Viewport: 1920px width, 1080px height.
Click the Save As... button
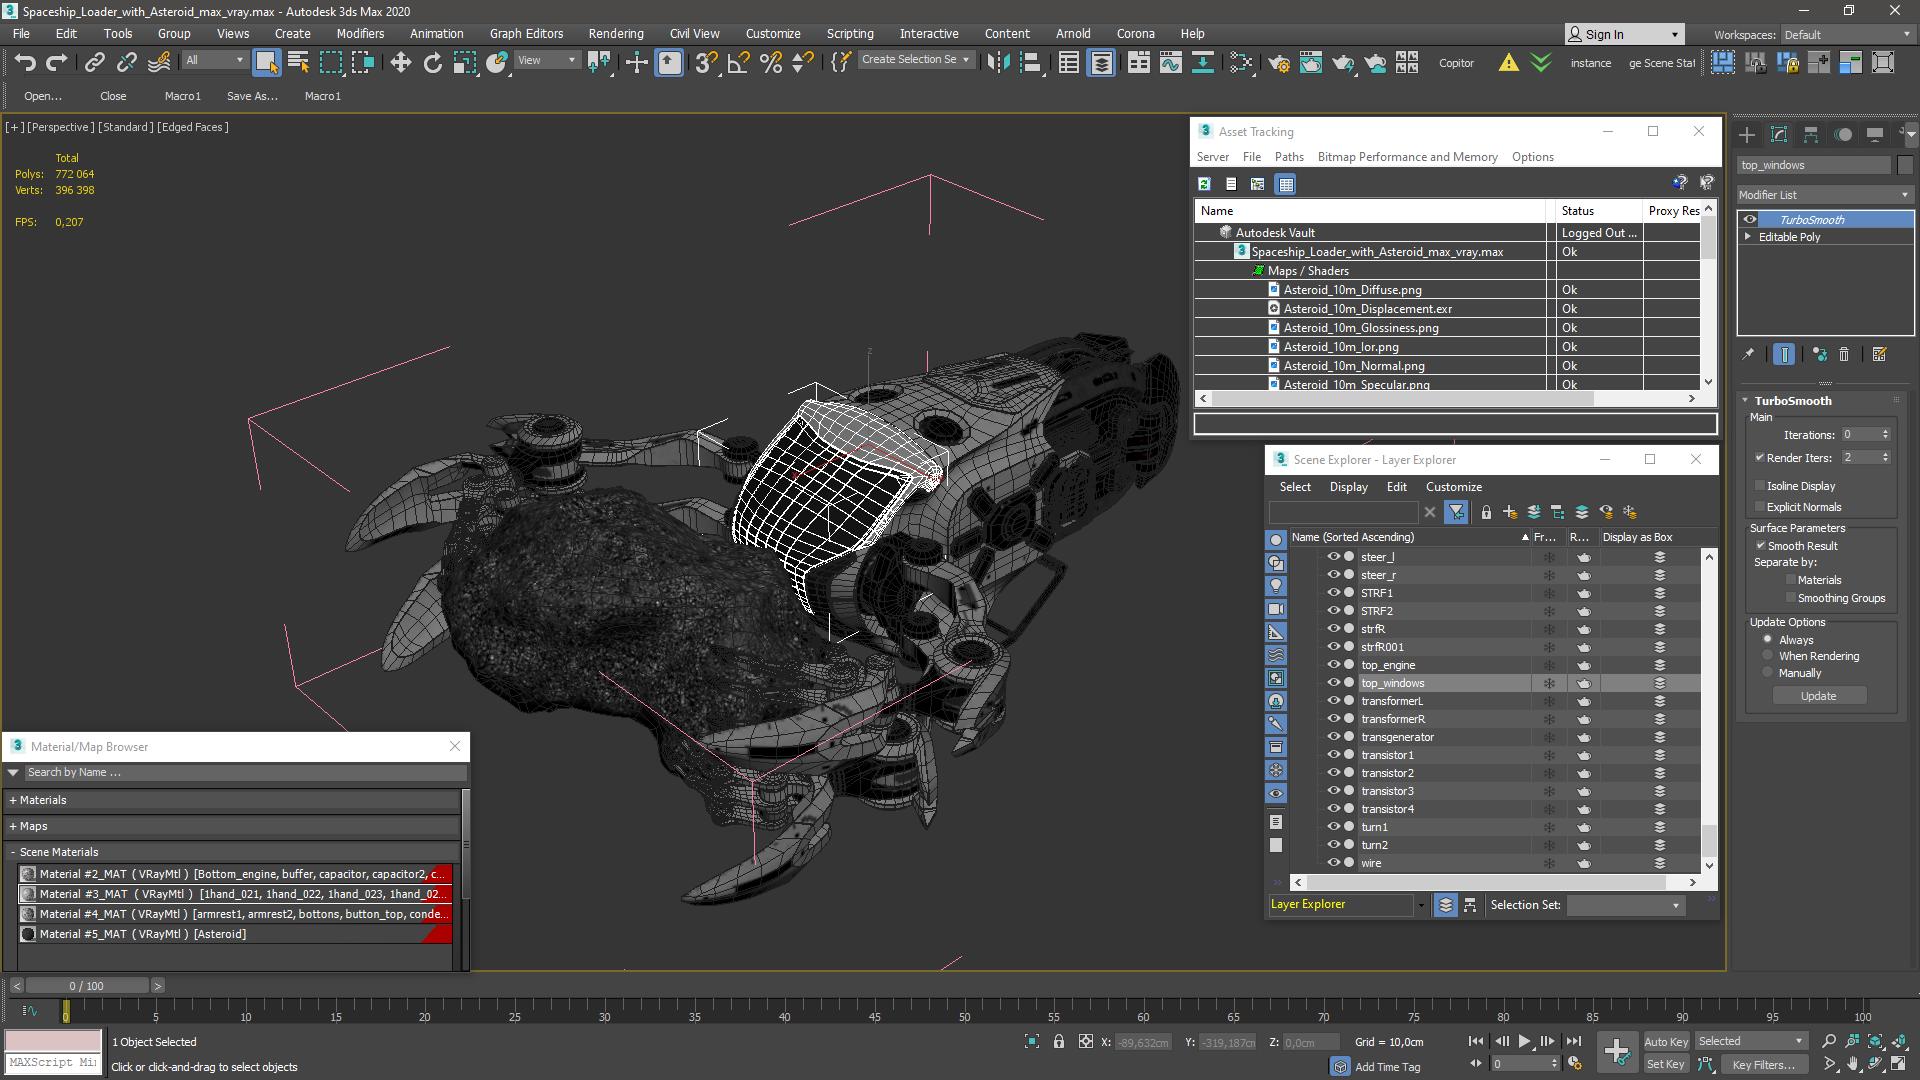click(x=252, y=96)
